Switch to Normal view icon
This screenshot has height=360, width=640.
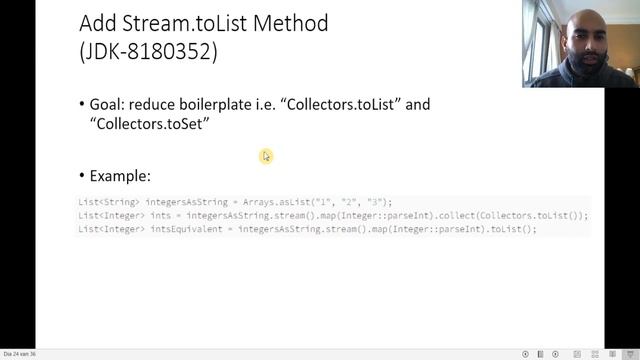click(x=577, y=354)
